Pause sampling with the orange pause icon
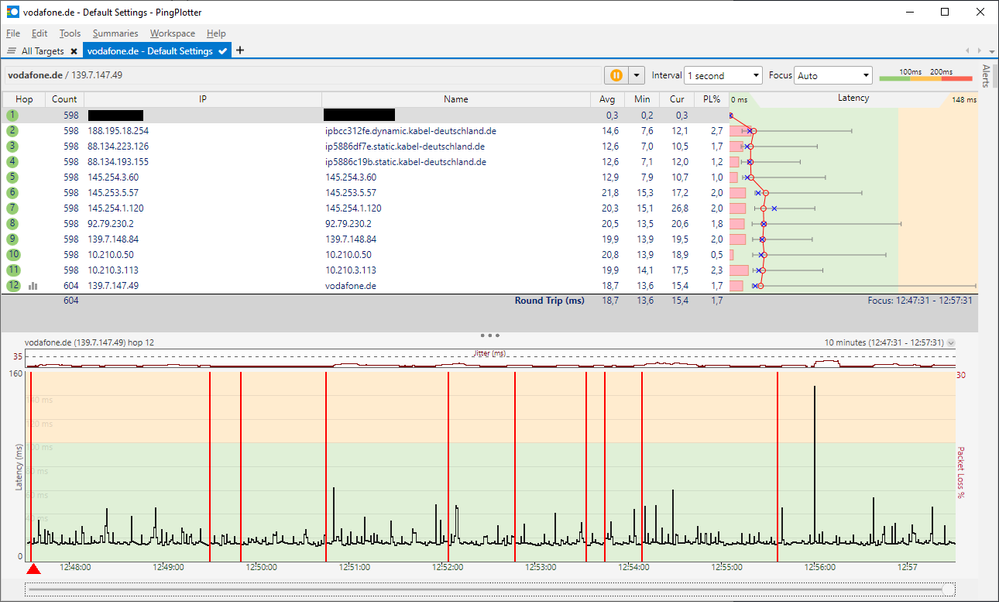 click(x=614, y=75)
